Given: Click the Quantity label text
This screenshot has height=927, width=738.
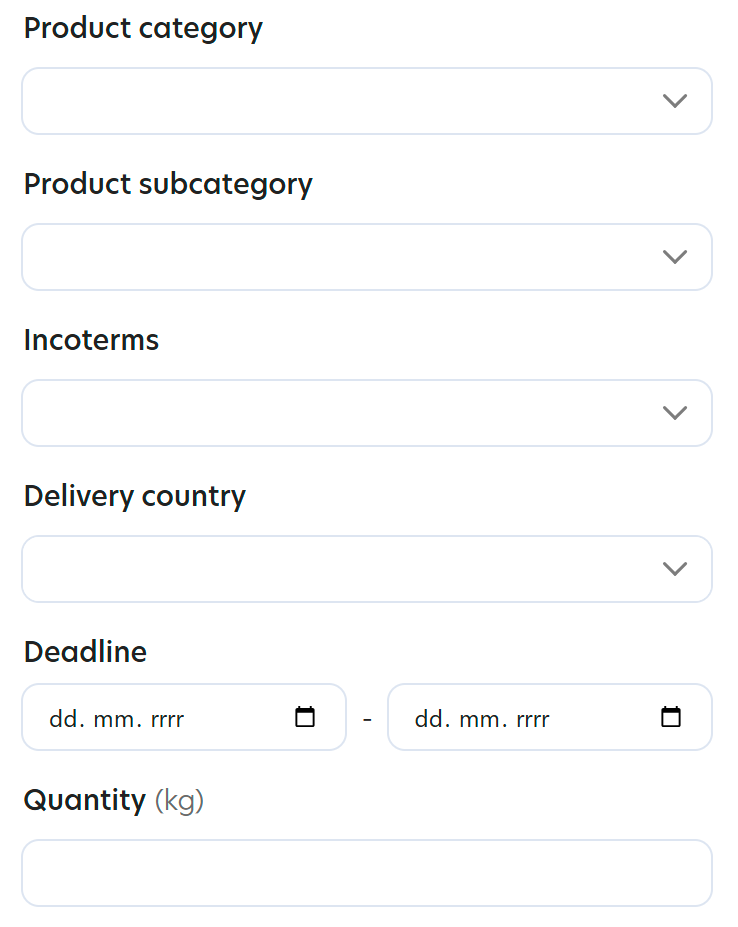Looking at the screenshot, I should (x=85, y=800).
